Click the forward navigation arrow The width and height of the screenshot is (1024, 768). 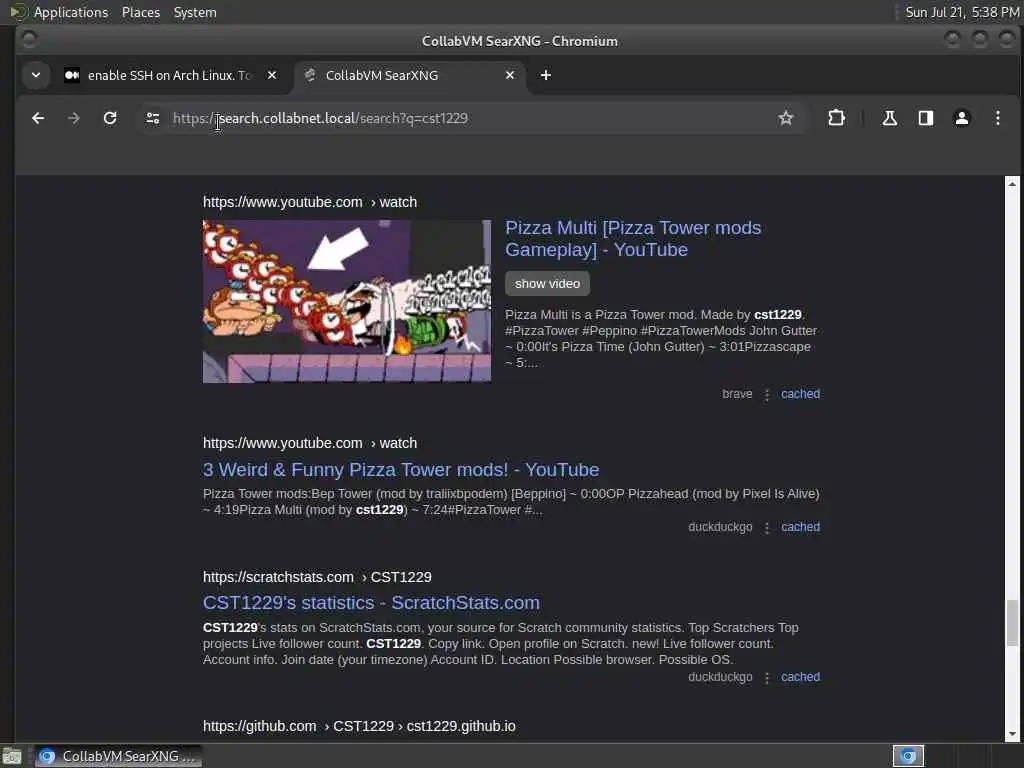(x=74, y=118)
